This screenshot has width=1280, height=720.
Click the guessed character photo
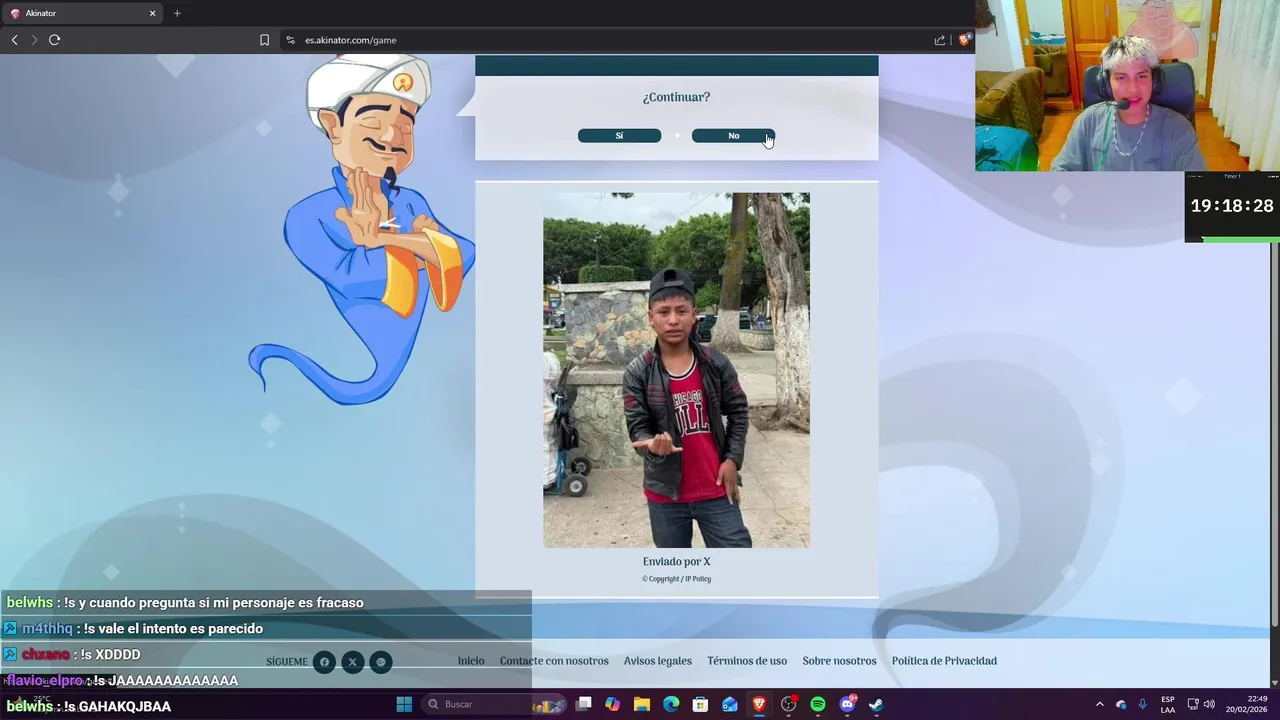coord(677,370)
